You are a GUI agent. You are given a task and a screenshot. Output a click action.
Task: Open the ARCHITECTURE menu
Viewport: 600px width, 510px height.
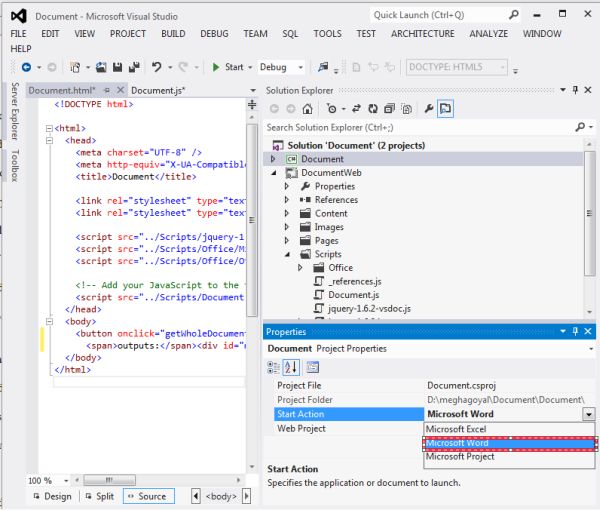pyautogui.click(x=422, y=33)
